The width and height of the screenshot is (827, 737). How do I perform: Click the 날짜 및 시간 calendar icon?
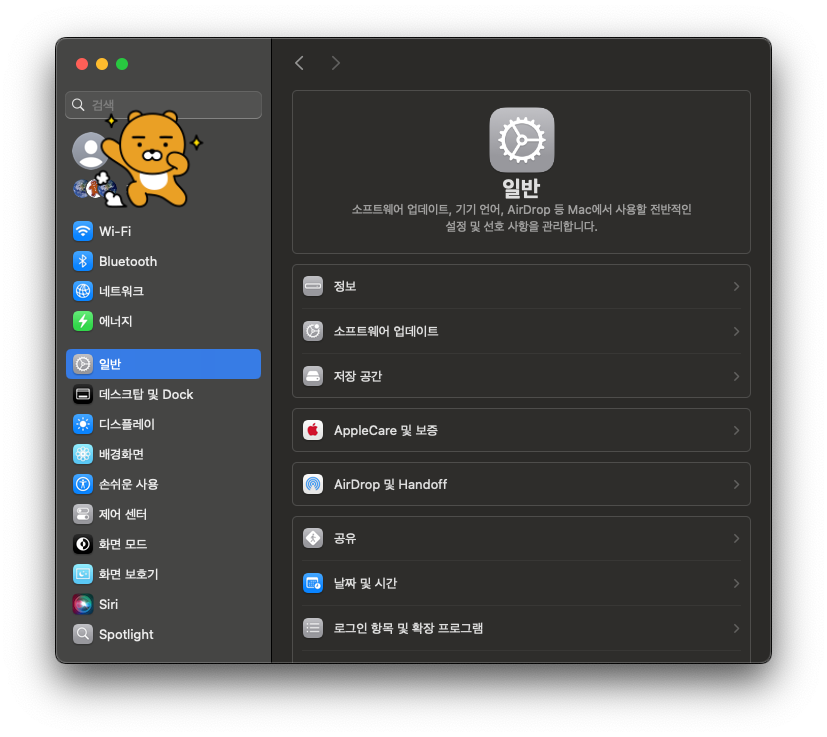313,583
